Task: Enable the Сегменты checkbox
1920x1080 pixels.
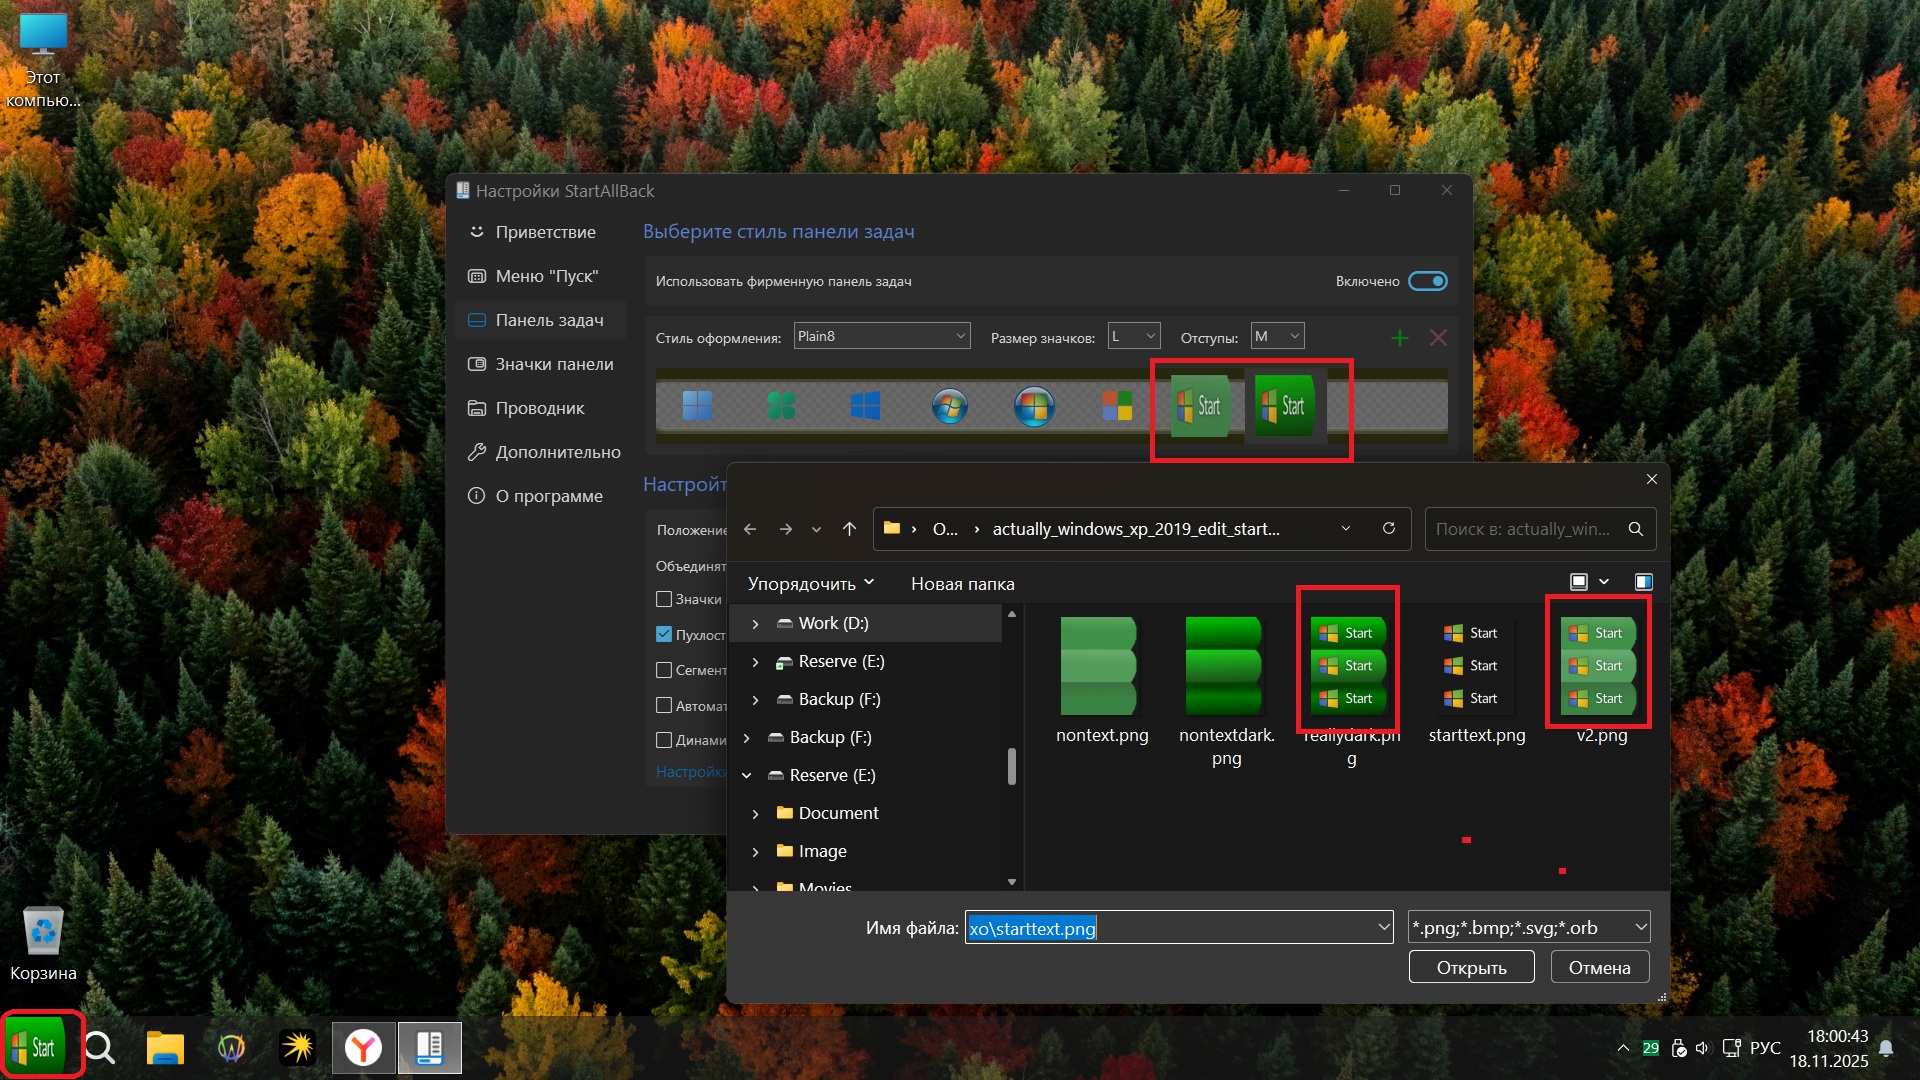Action: click(664, 670)
